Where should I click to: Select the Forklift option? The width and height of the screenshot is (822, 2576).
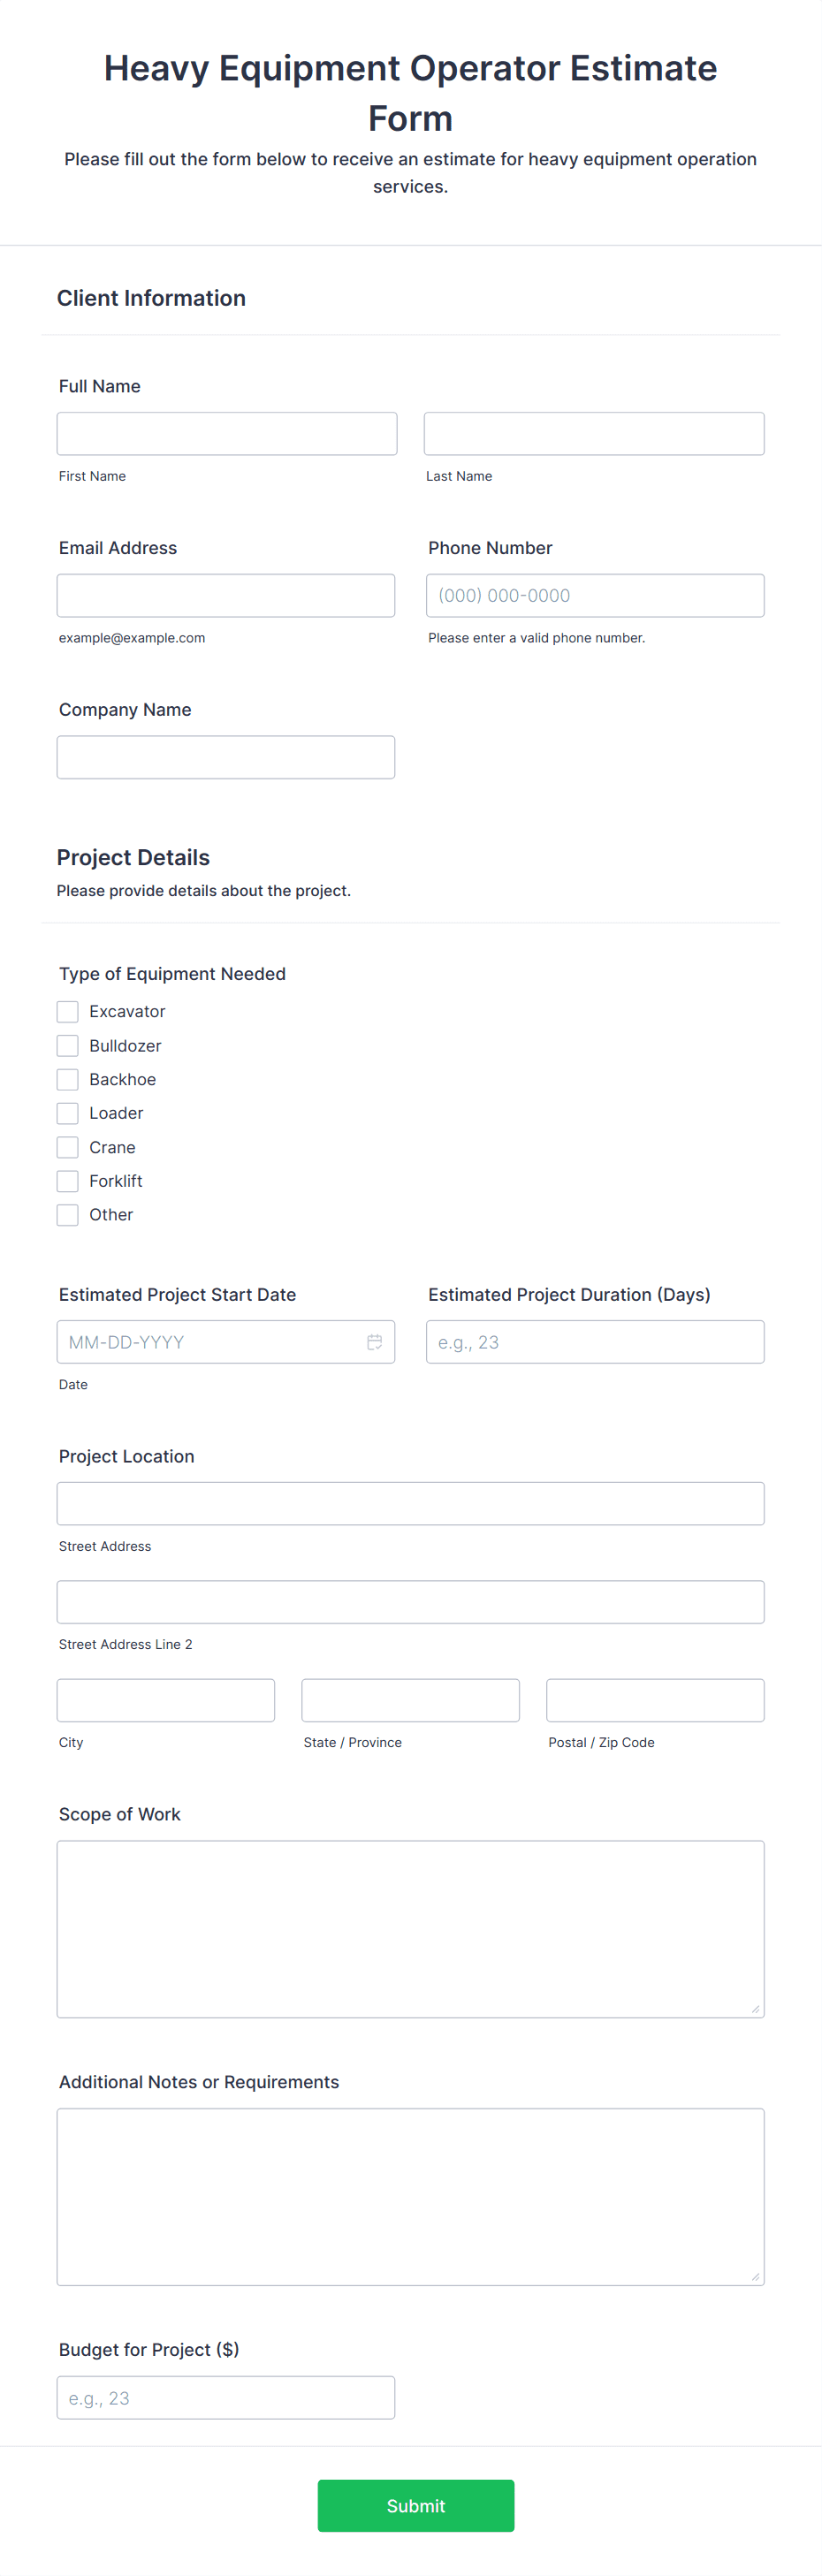[67, 1181]
